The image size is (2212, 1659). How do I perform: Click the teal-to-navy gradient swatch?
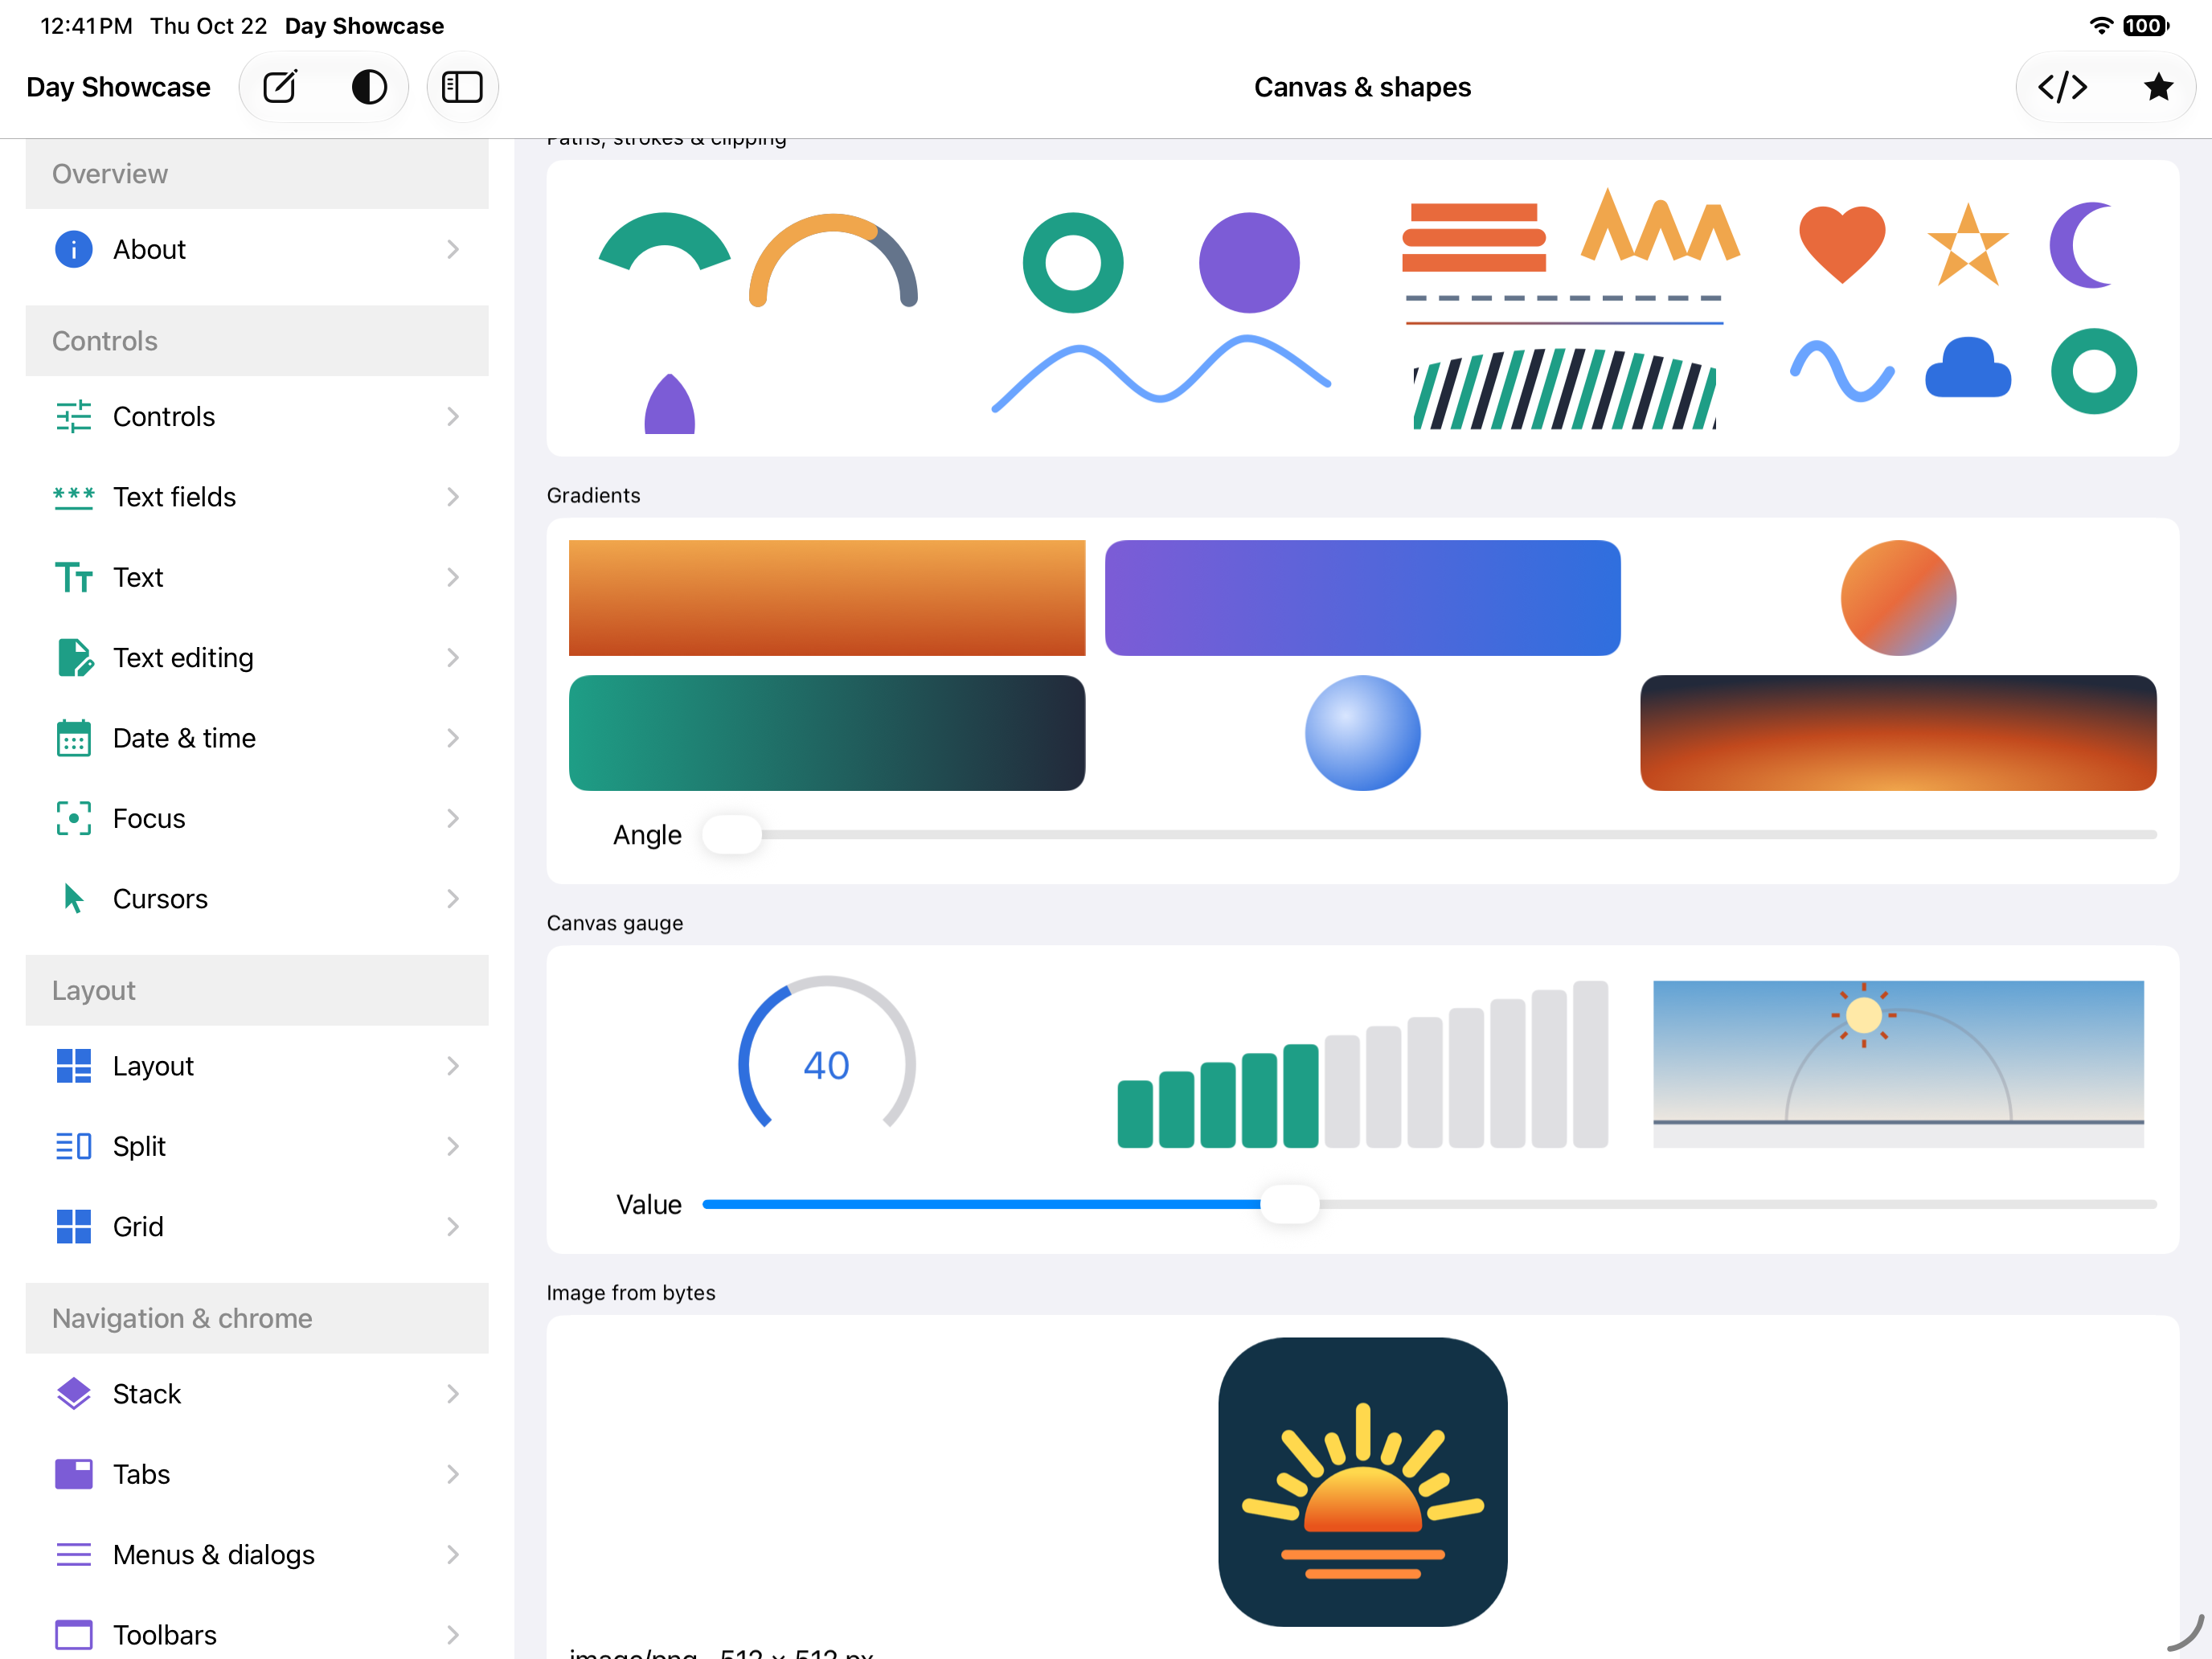point(827,733)
